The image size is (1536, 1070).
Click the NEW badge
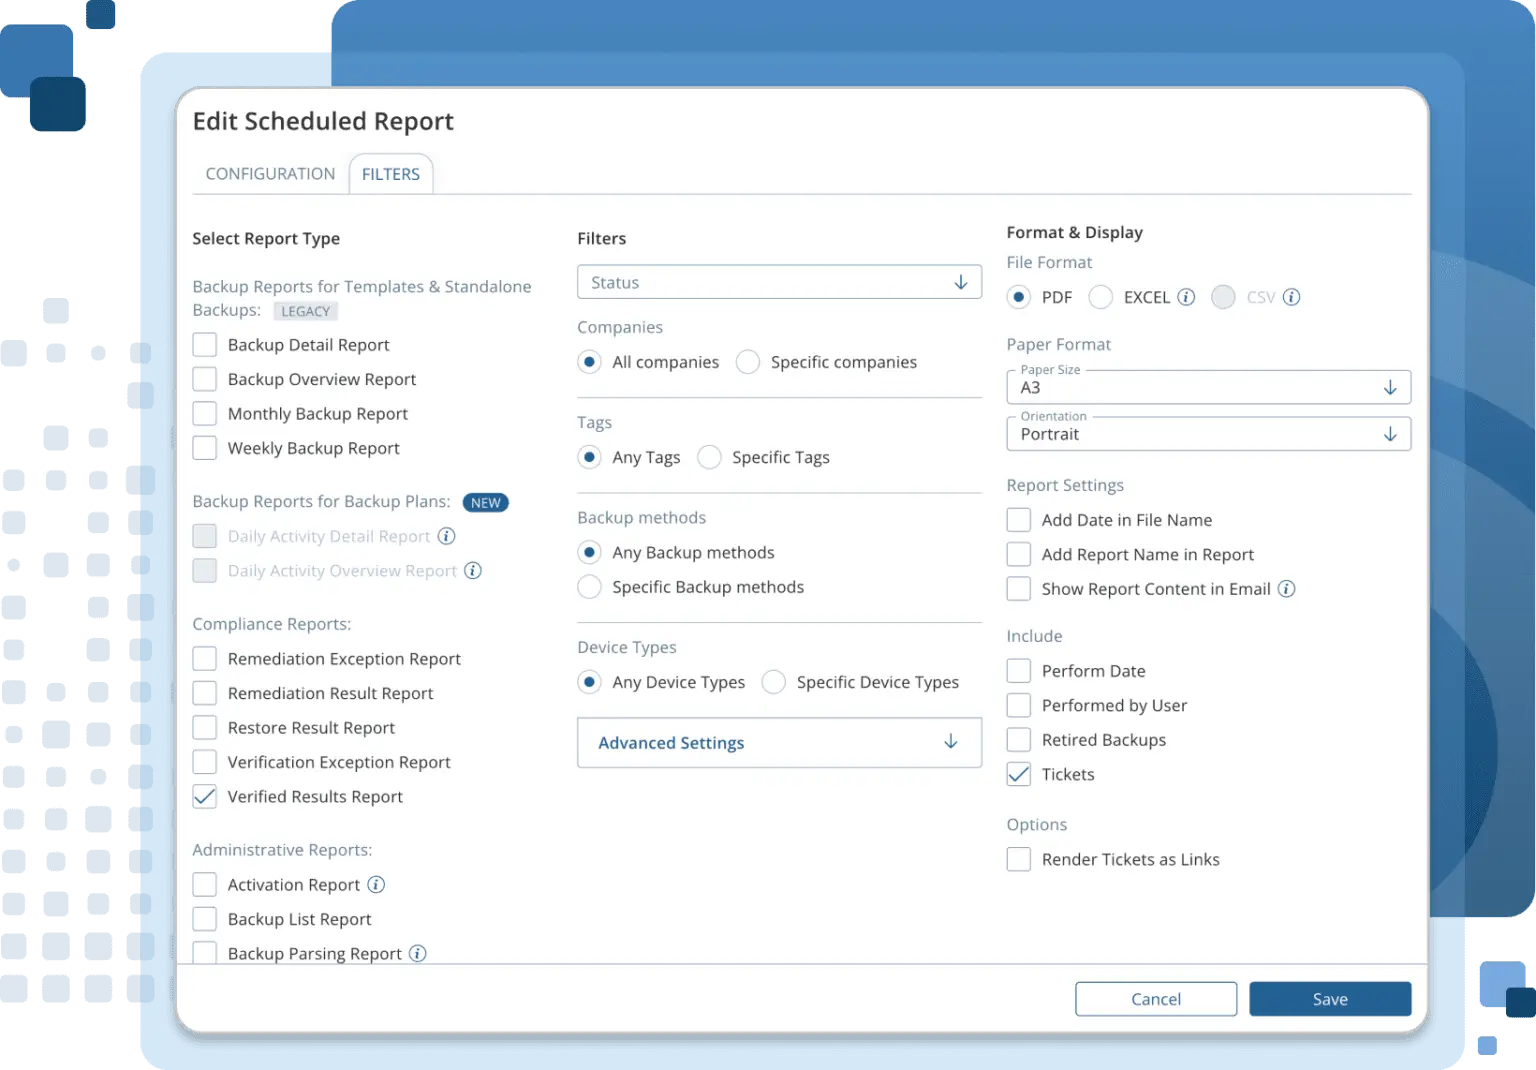point(486,502)
